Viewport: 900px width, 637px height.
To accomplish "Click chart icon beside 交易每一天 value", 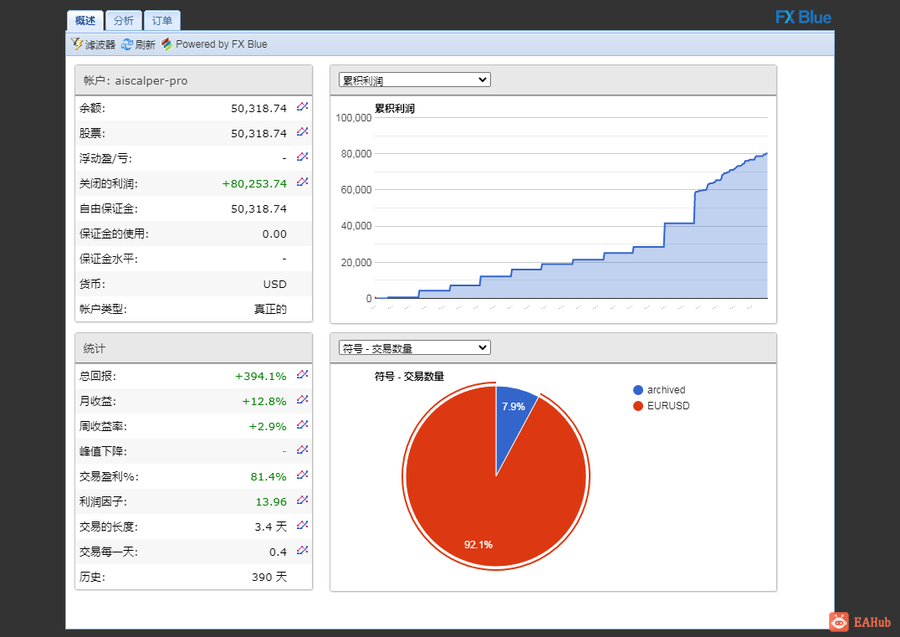I will click(302, 550).
